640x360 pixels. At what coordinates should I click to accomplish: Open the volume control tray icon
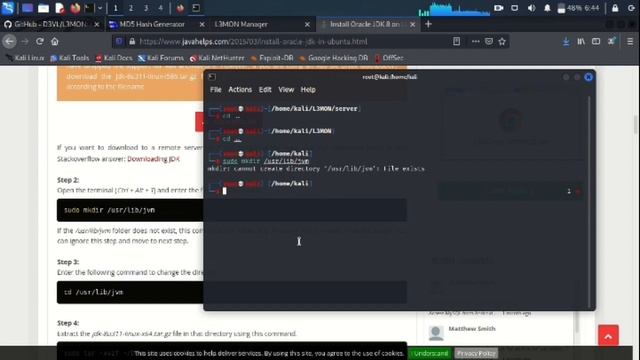(x=531, y=8)
